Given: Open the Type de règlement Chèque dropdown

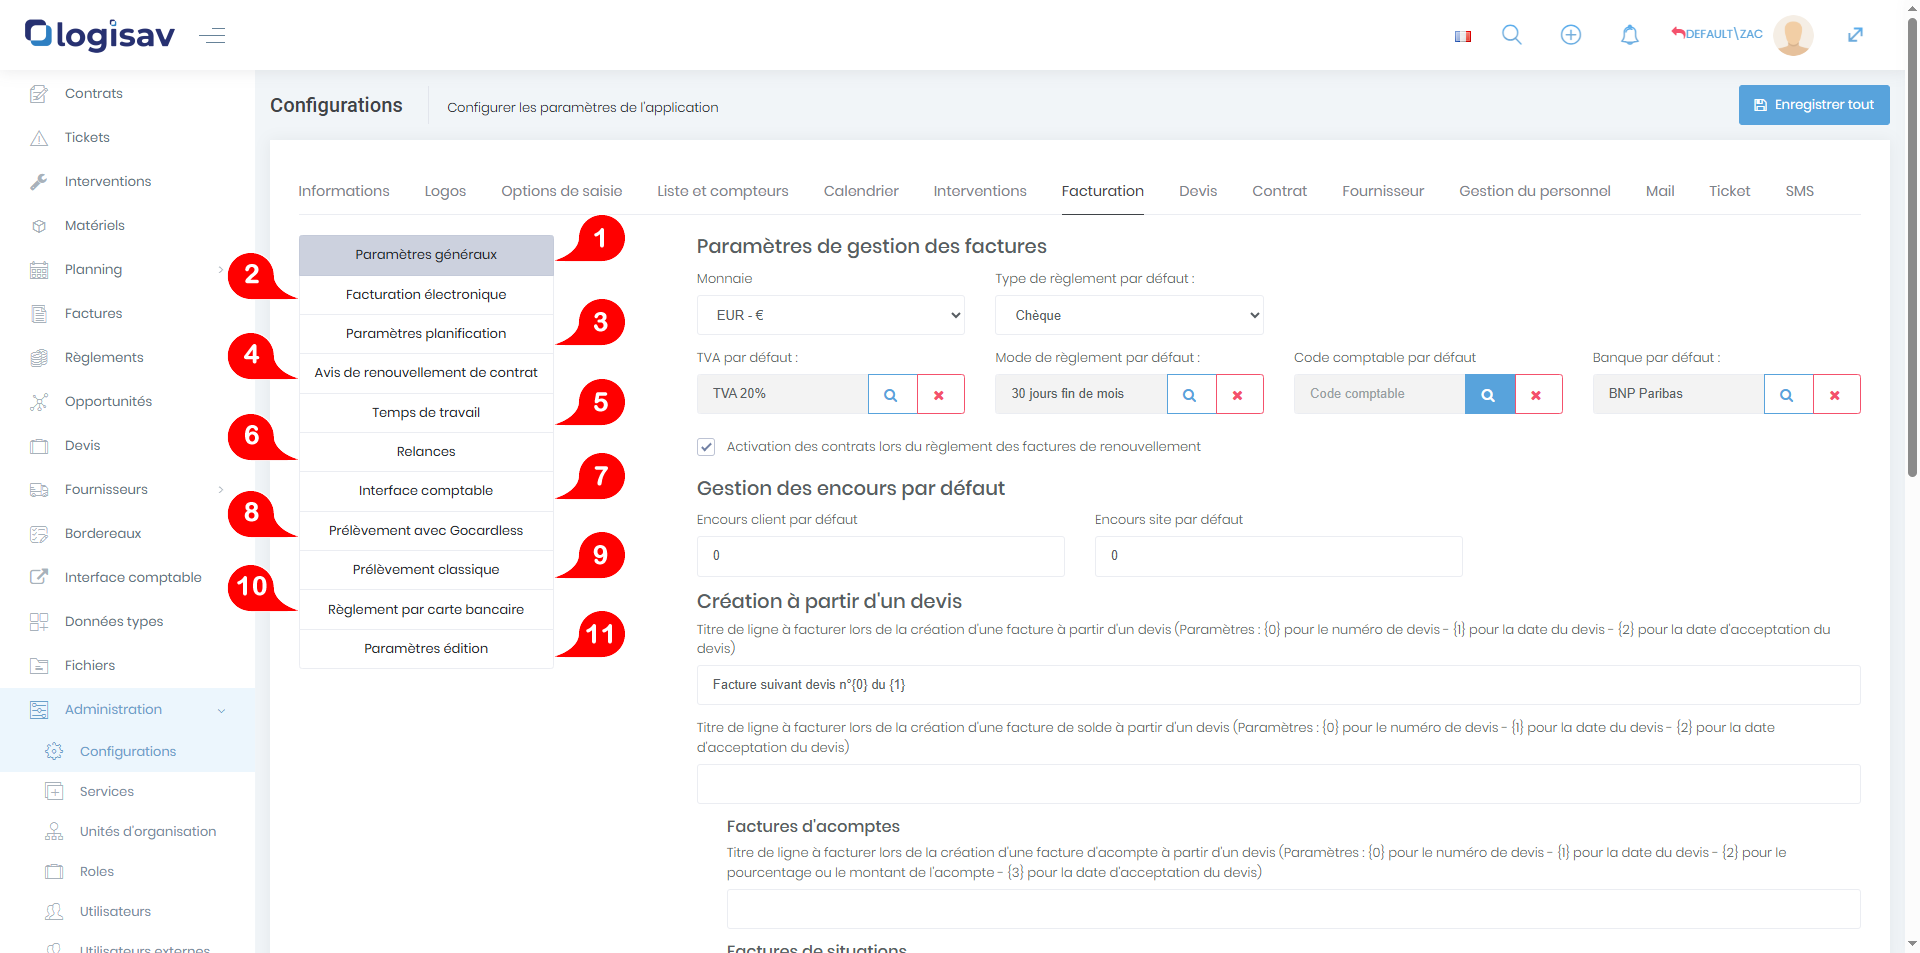Looking at the screenshot, I should pos(1128,315).
